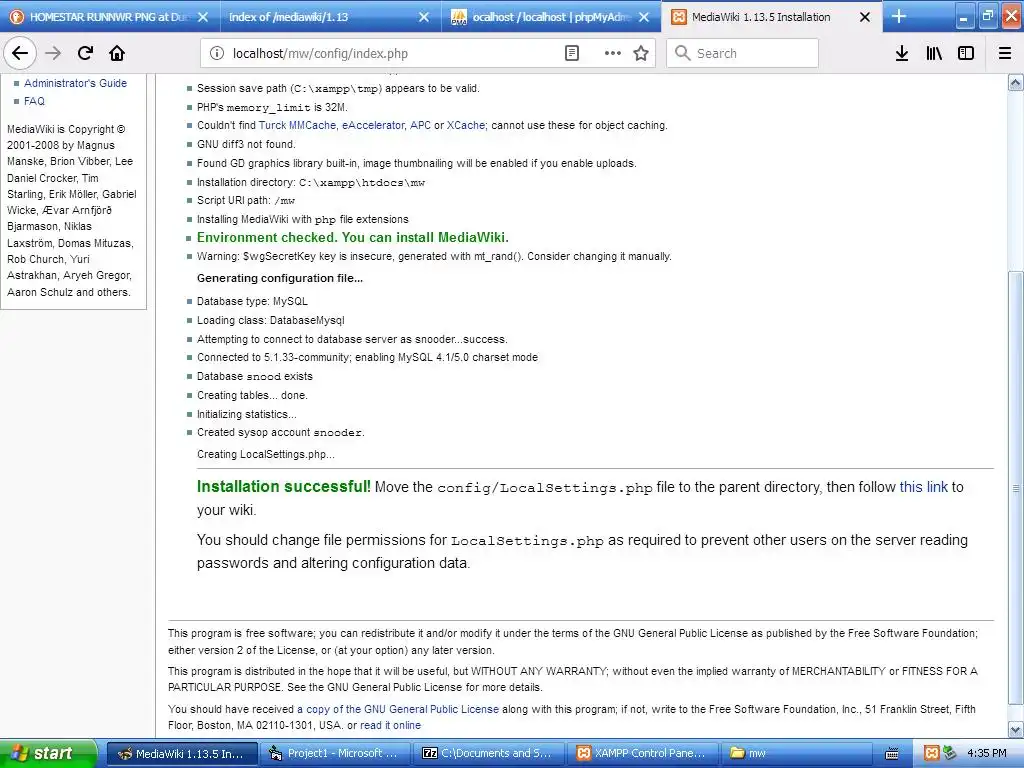Open 'a copy of the GNU General Public License'

pyautogui.click(x=398, y=709)
